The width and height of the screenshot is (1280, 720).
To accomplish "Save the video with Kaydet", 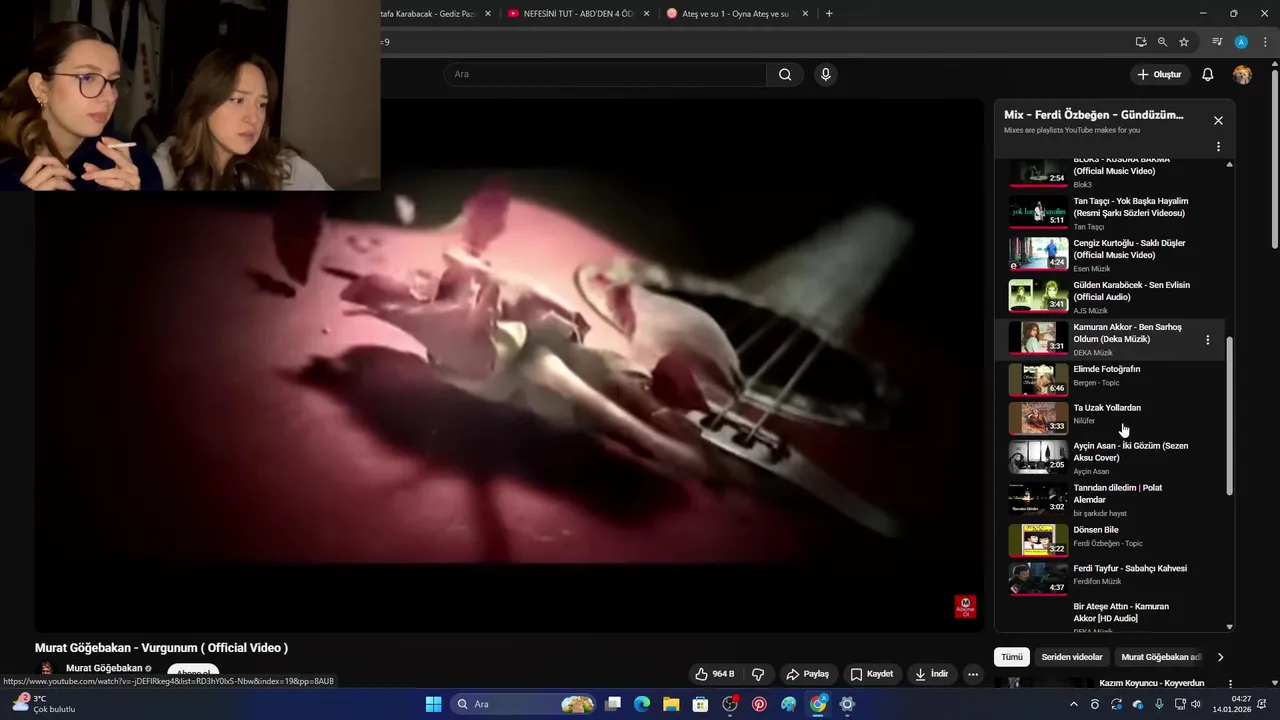I will point(871,674).
